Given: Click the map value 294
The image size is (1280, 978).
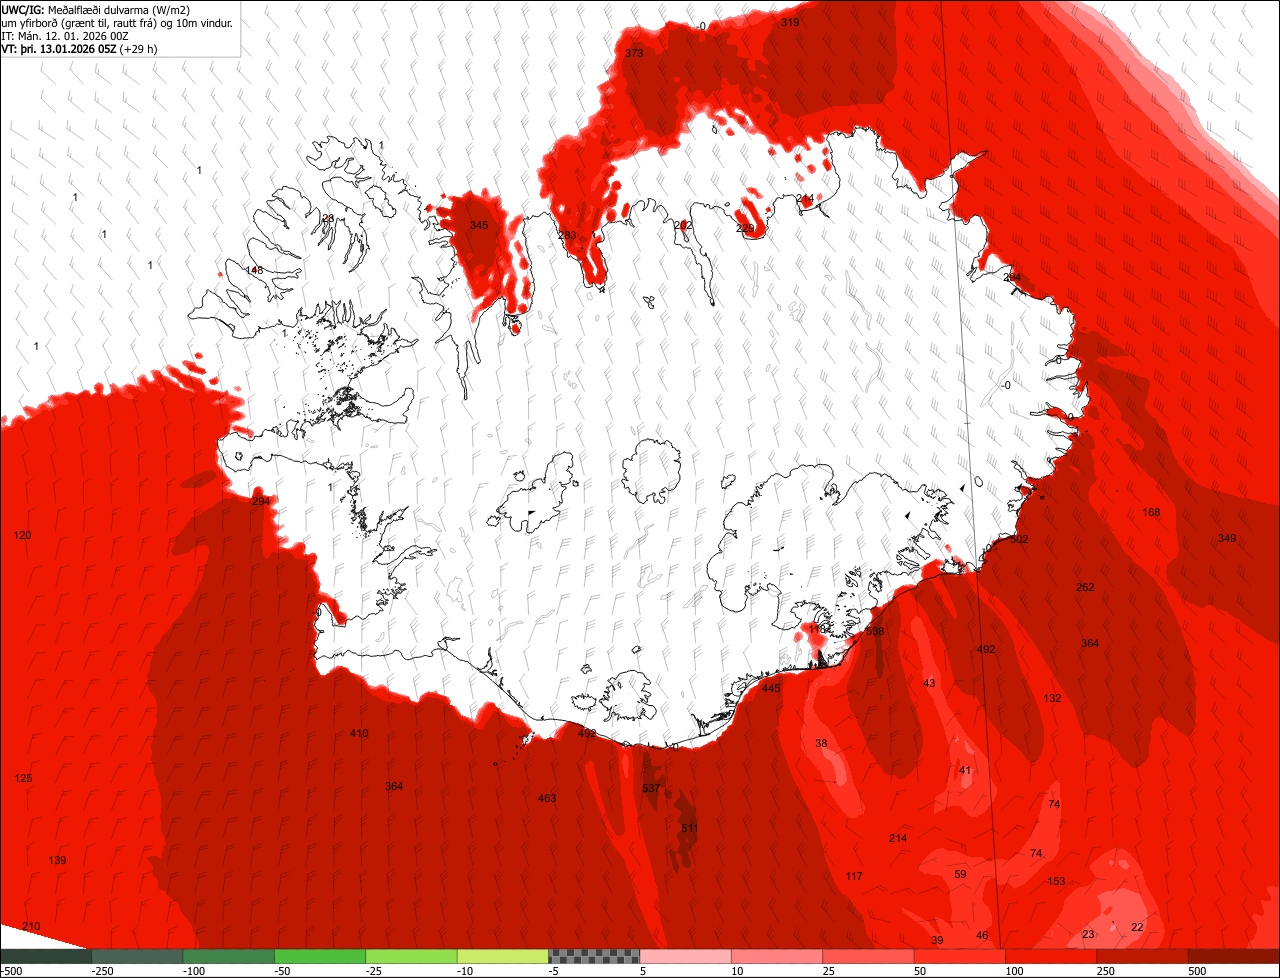Looking at the screenshot, I should [261, 501].
